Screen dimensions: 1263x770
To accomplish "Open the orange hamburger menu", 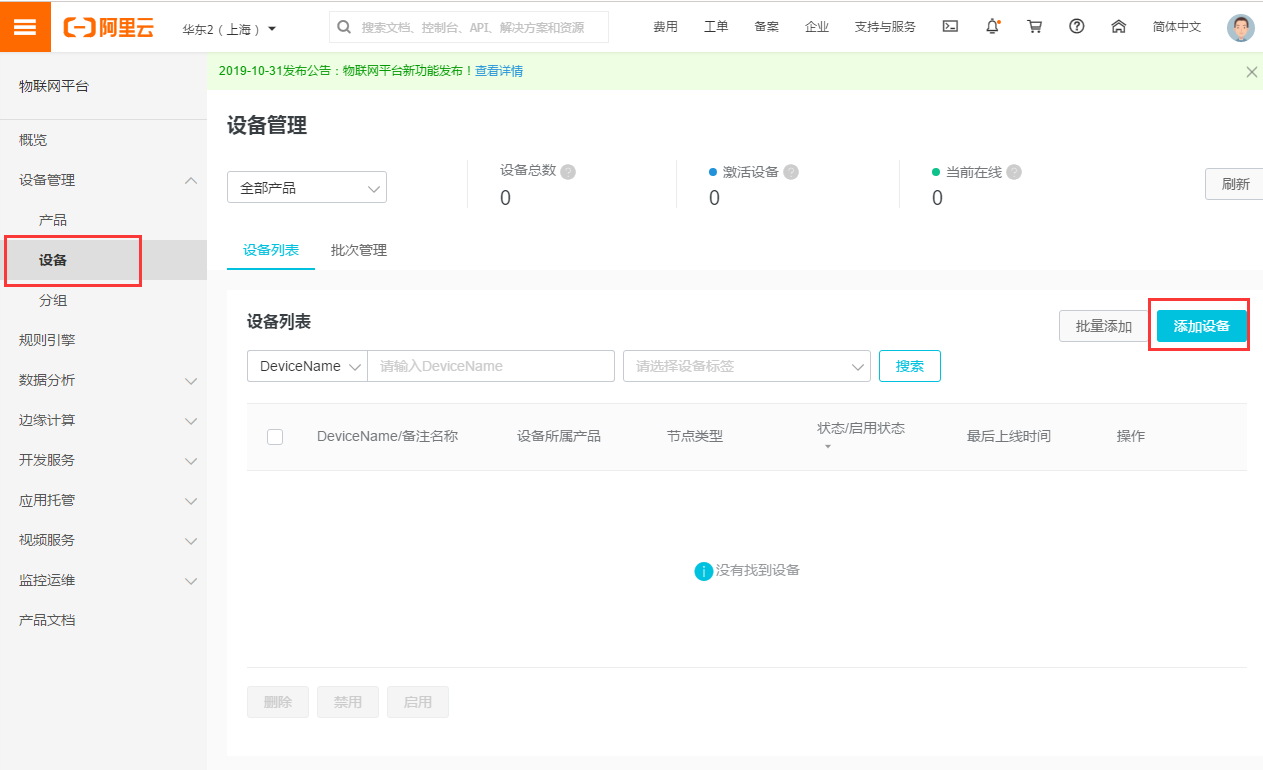I will click(25, 27).
